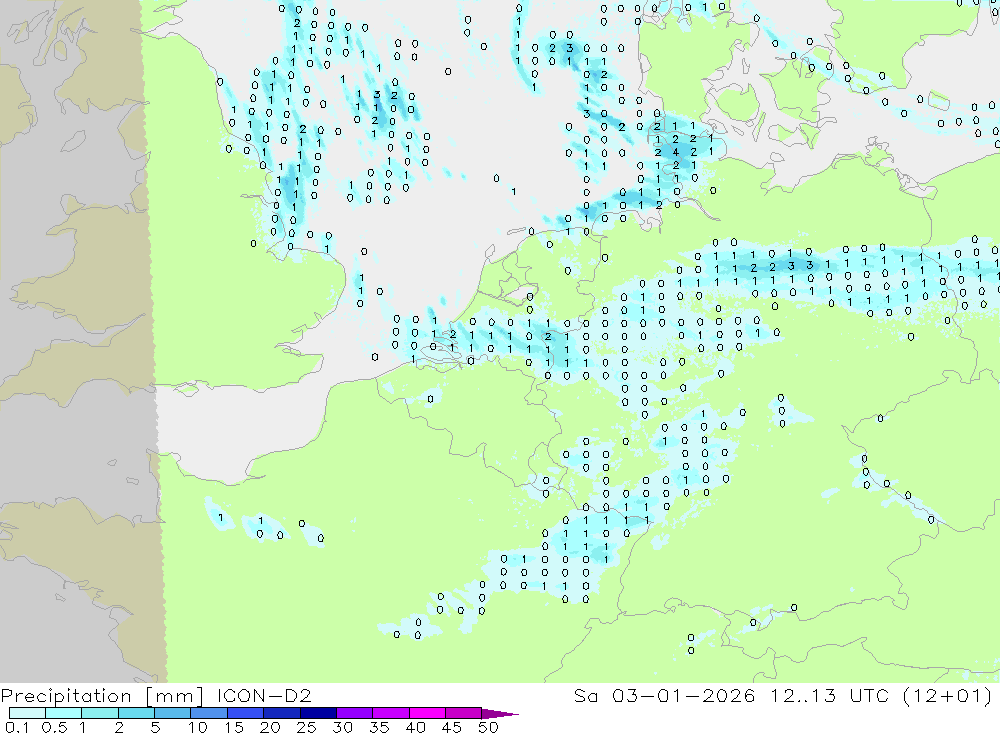
Task: Click the 'Precipitation' title word
Action: 66,696
